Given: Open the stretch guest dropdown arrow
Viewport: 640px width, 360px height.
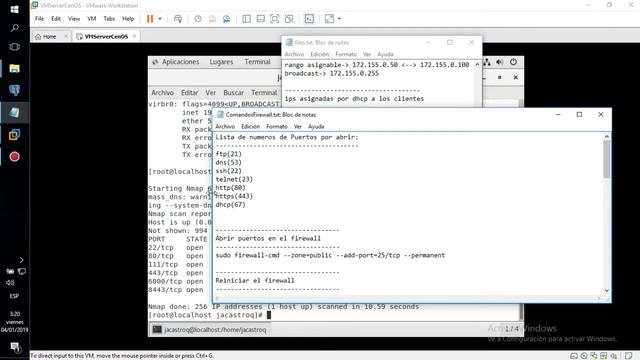Looking at the screenshot, I should [339, 19].
